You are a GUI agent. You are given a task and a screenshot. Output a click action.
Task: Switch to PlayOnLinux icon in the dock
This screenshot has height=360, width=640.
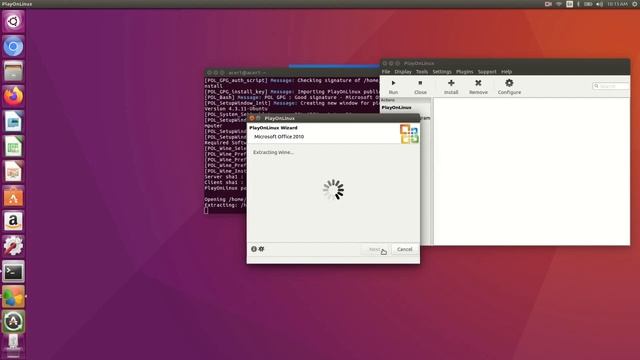(13, 297)
